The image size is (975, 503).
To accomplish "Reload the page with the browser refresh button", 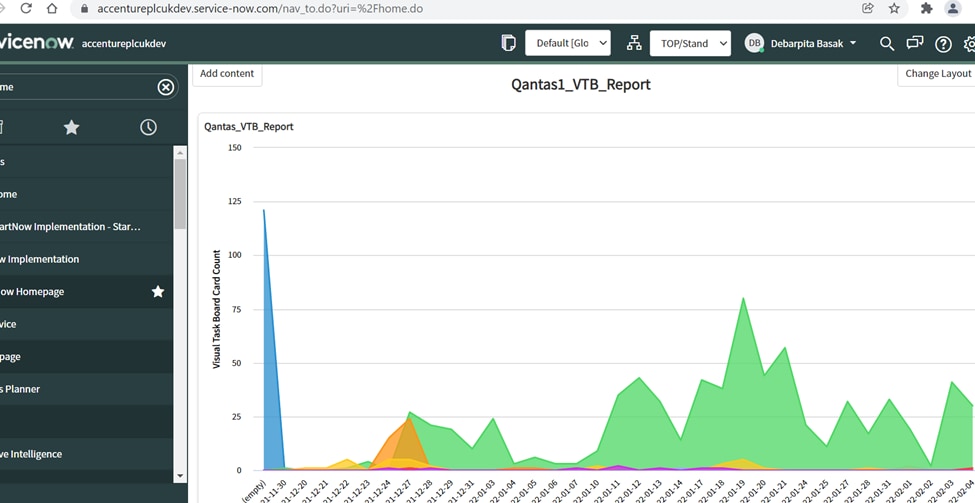I will point(26,9).
